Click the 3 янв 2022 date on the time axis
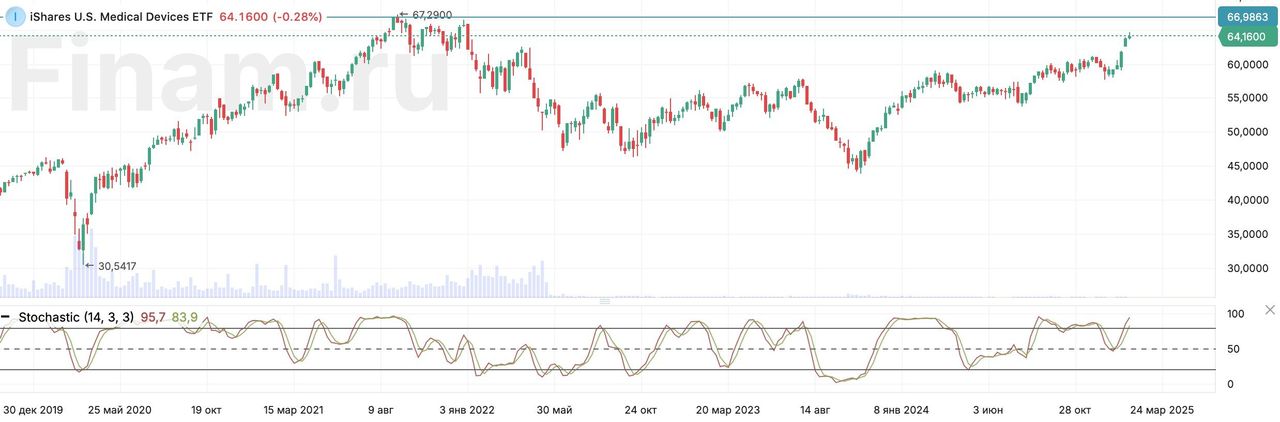The image size is (1280, 422). click(x=467, y=410)
